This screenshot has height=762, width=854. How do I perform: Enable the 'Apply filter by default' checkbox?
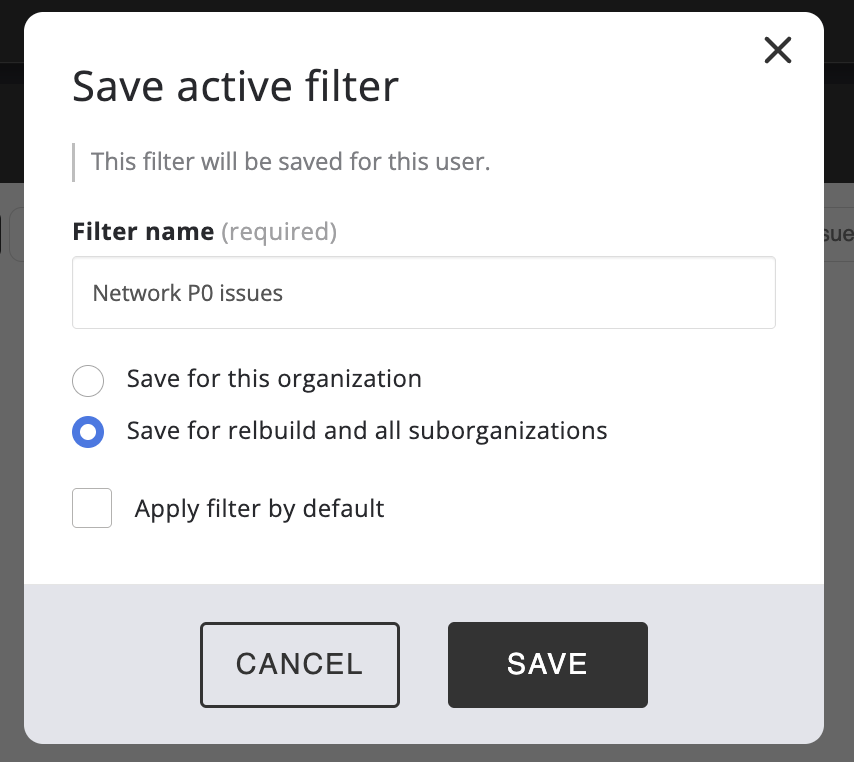point(92,508)
